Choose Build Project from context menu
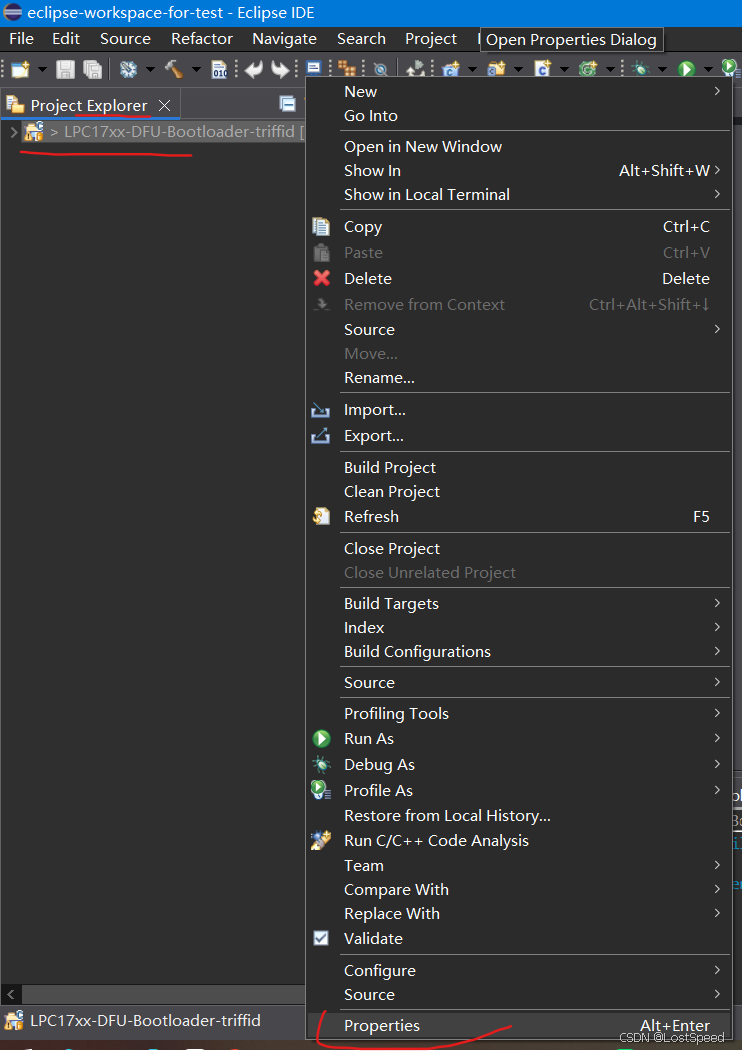Screen dimensions: 742x1051 (x=518, y=467)
